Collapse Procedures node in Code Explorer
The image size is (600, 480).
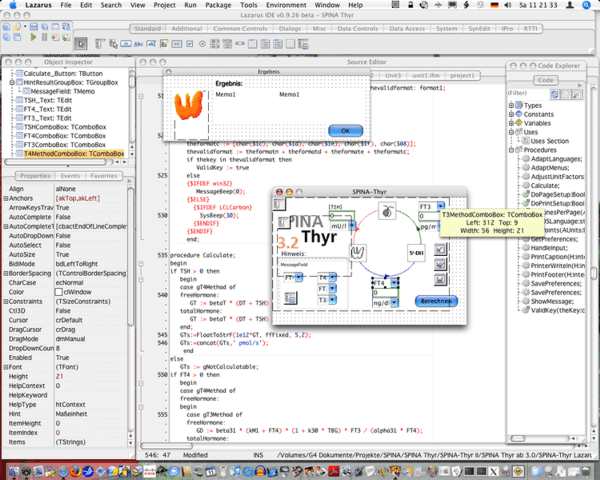click(511, 150)
